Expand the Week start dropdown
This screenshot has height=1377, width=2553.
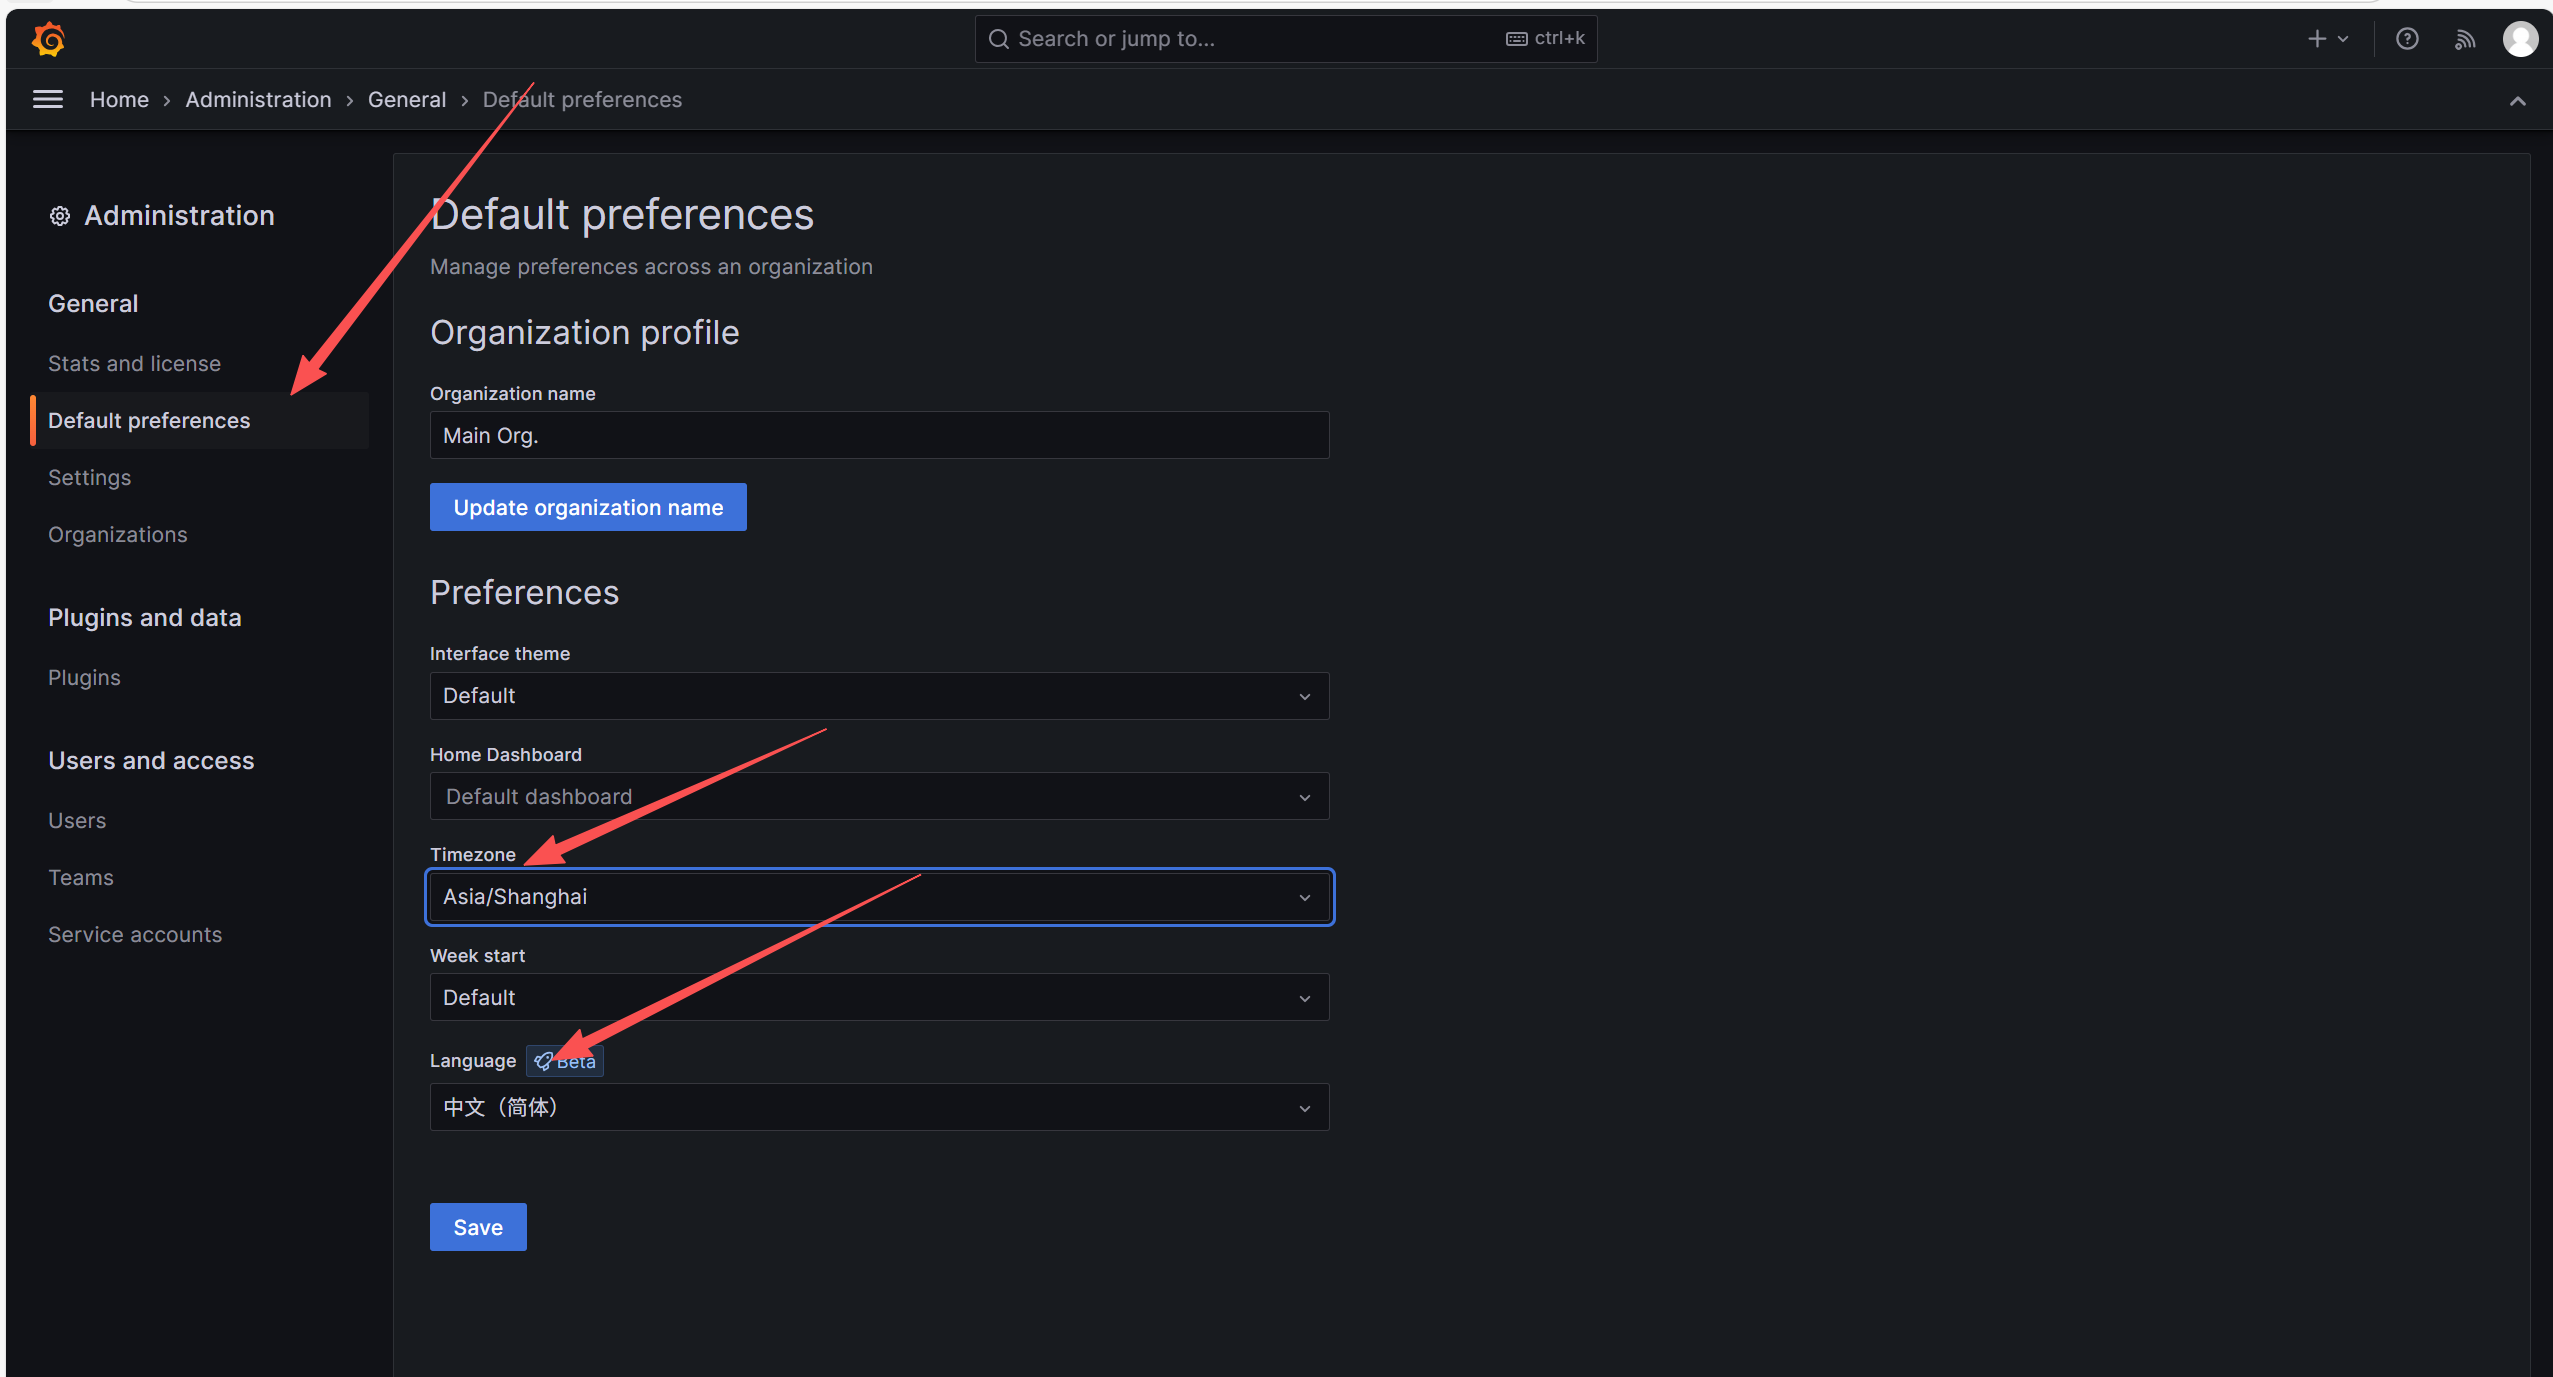click(879, 998)
